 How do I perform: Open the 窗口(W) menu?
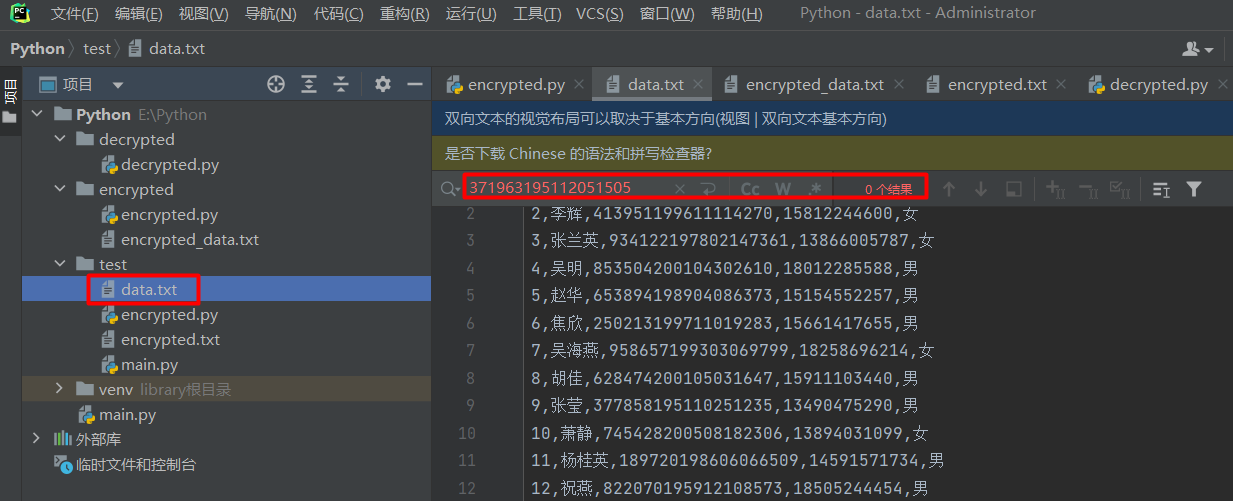pyautogui.click(x=667, y=14)
